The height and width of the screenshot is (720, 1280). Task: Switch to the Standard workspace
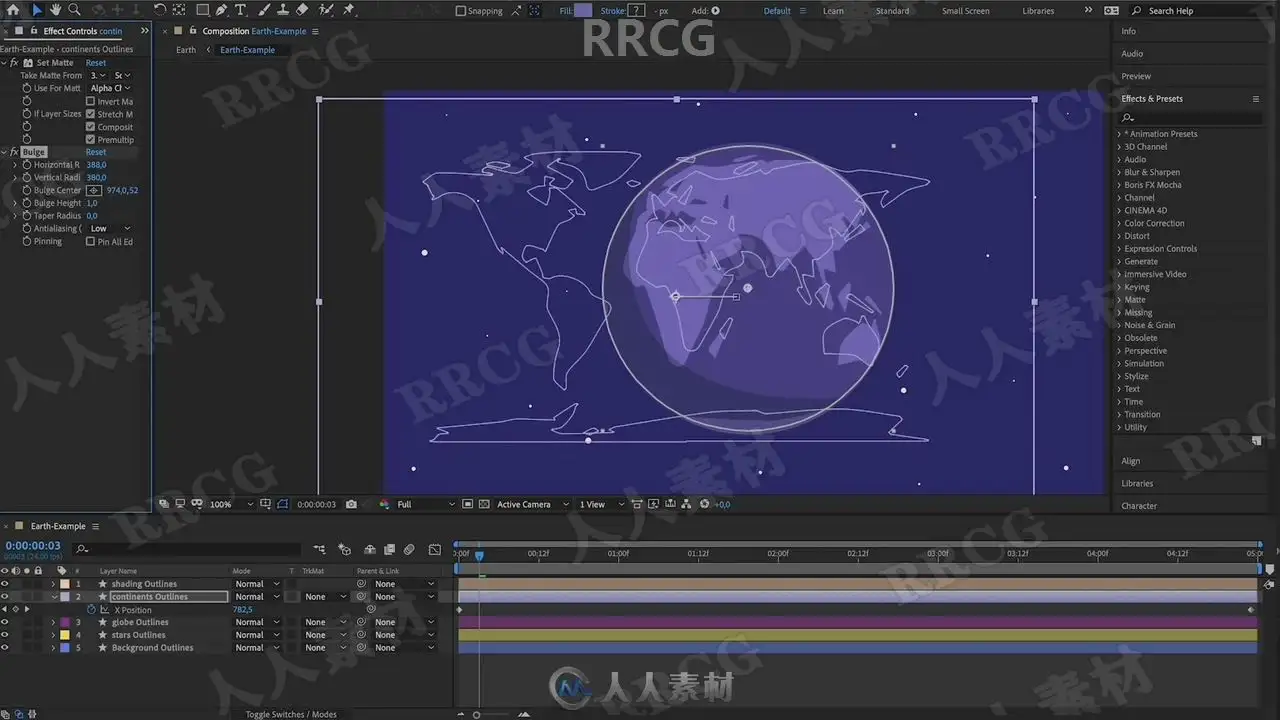pos(892,11)
